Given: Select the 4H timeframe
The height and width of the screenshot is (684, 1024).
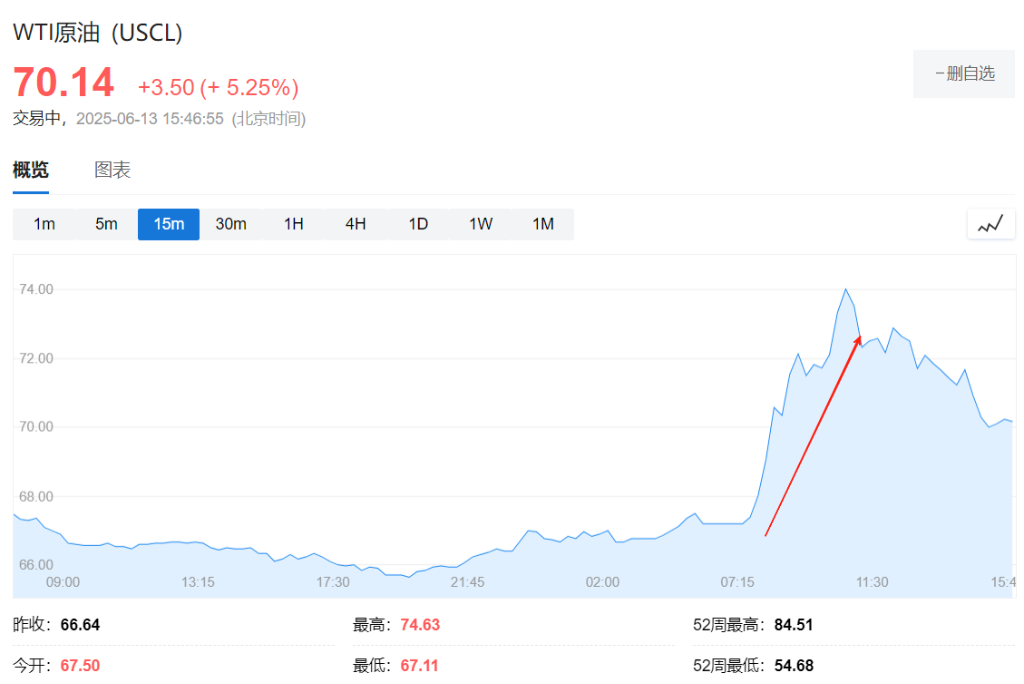Looking at the screenshot, I should pos(356,224).
